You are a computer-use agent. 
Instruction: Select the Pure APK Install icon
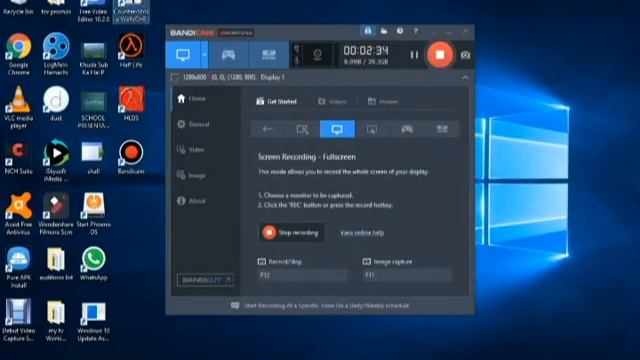point(18,267)
